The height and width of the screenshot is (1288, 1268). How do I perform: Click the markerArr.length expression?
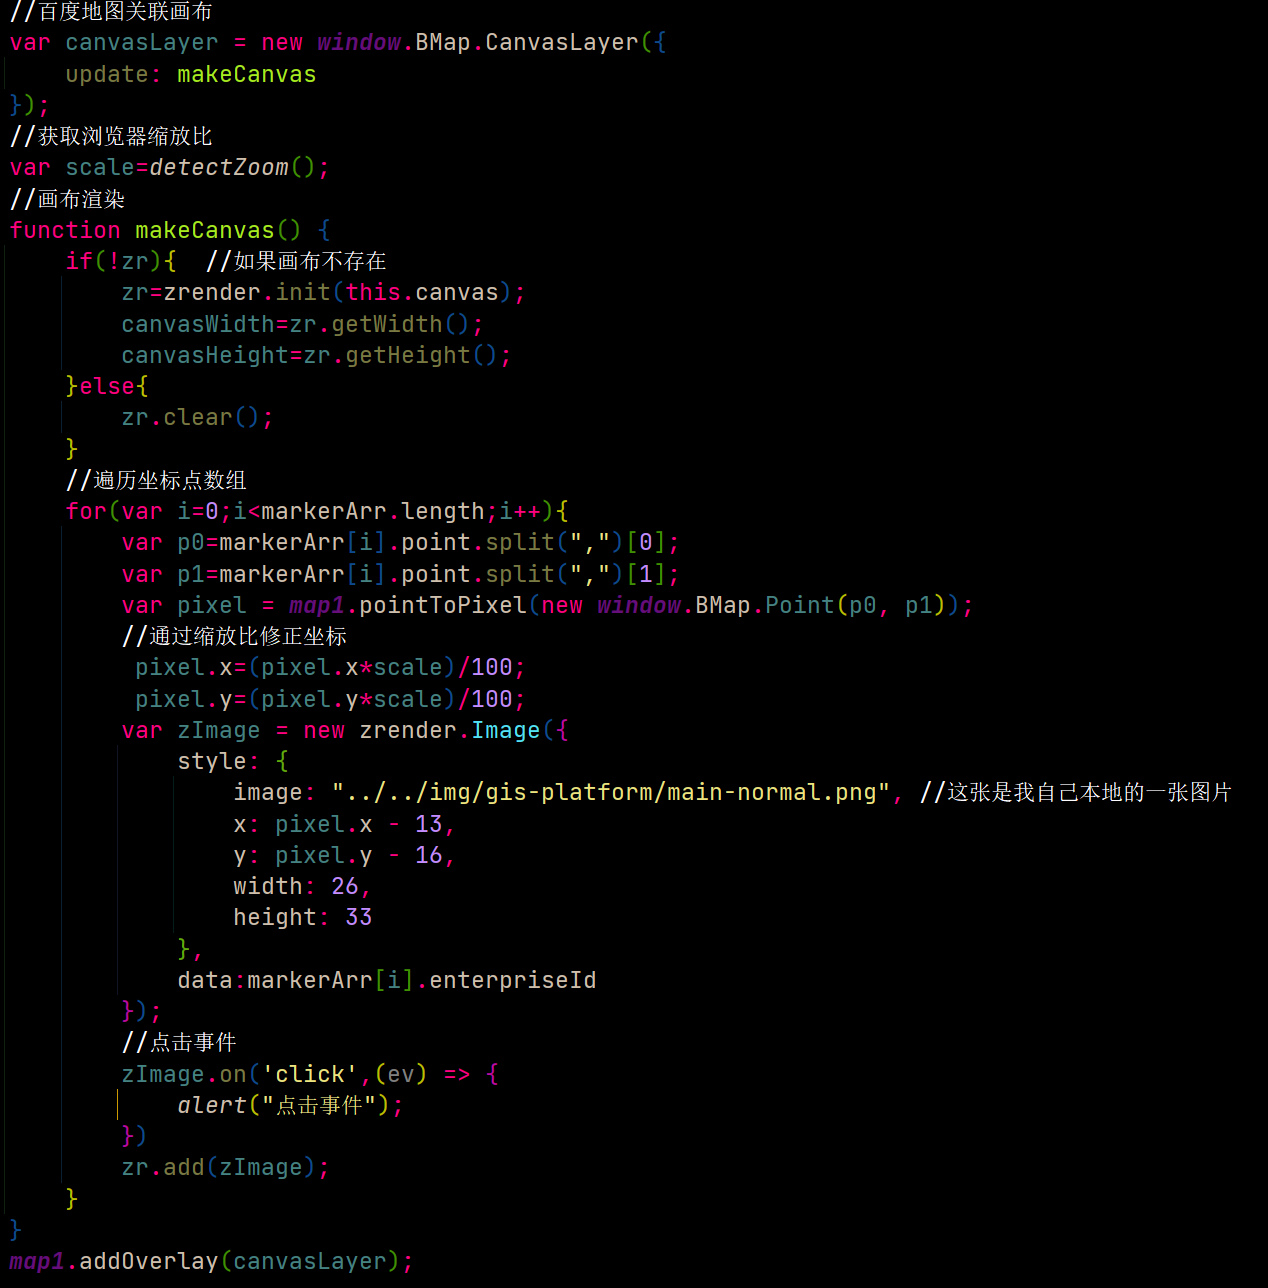tap(355, 510)
